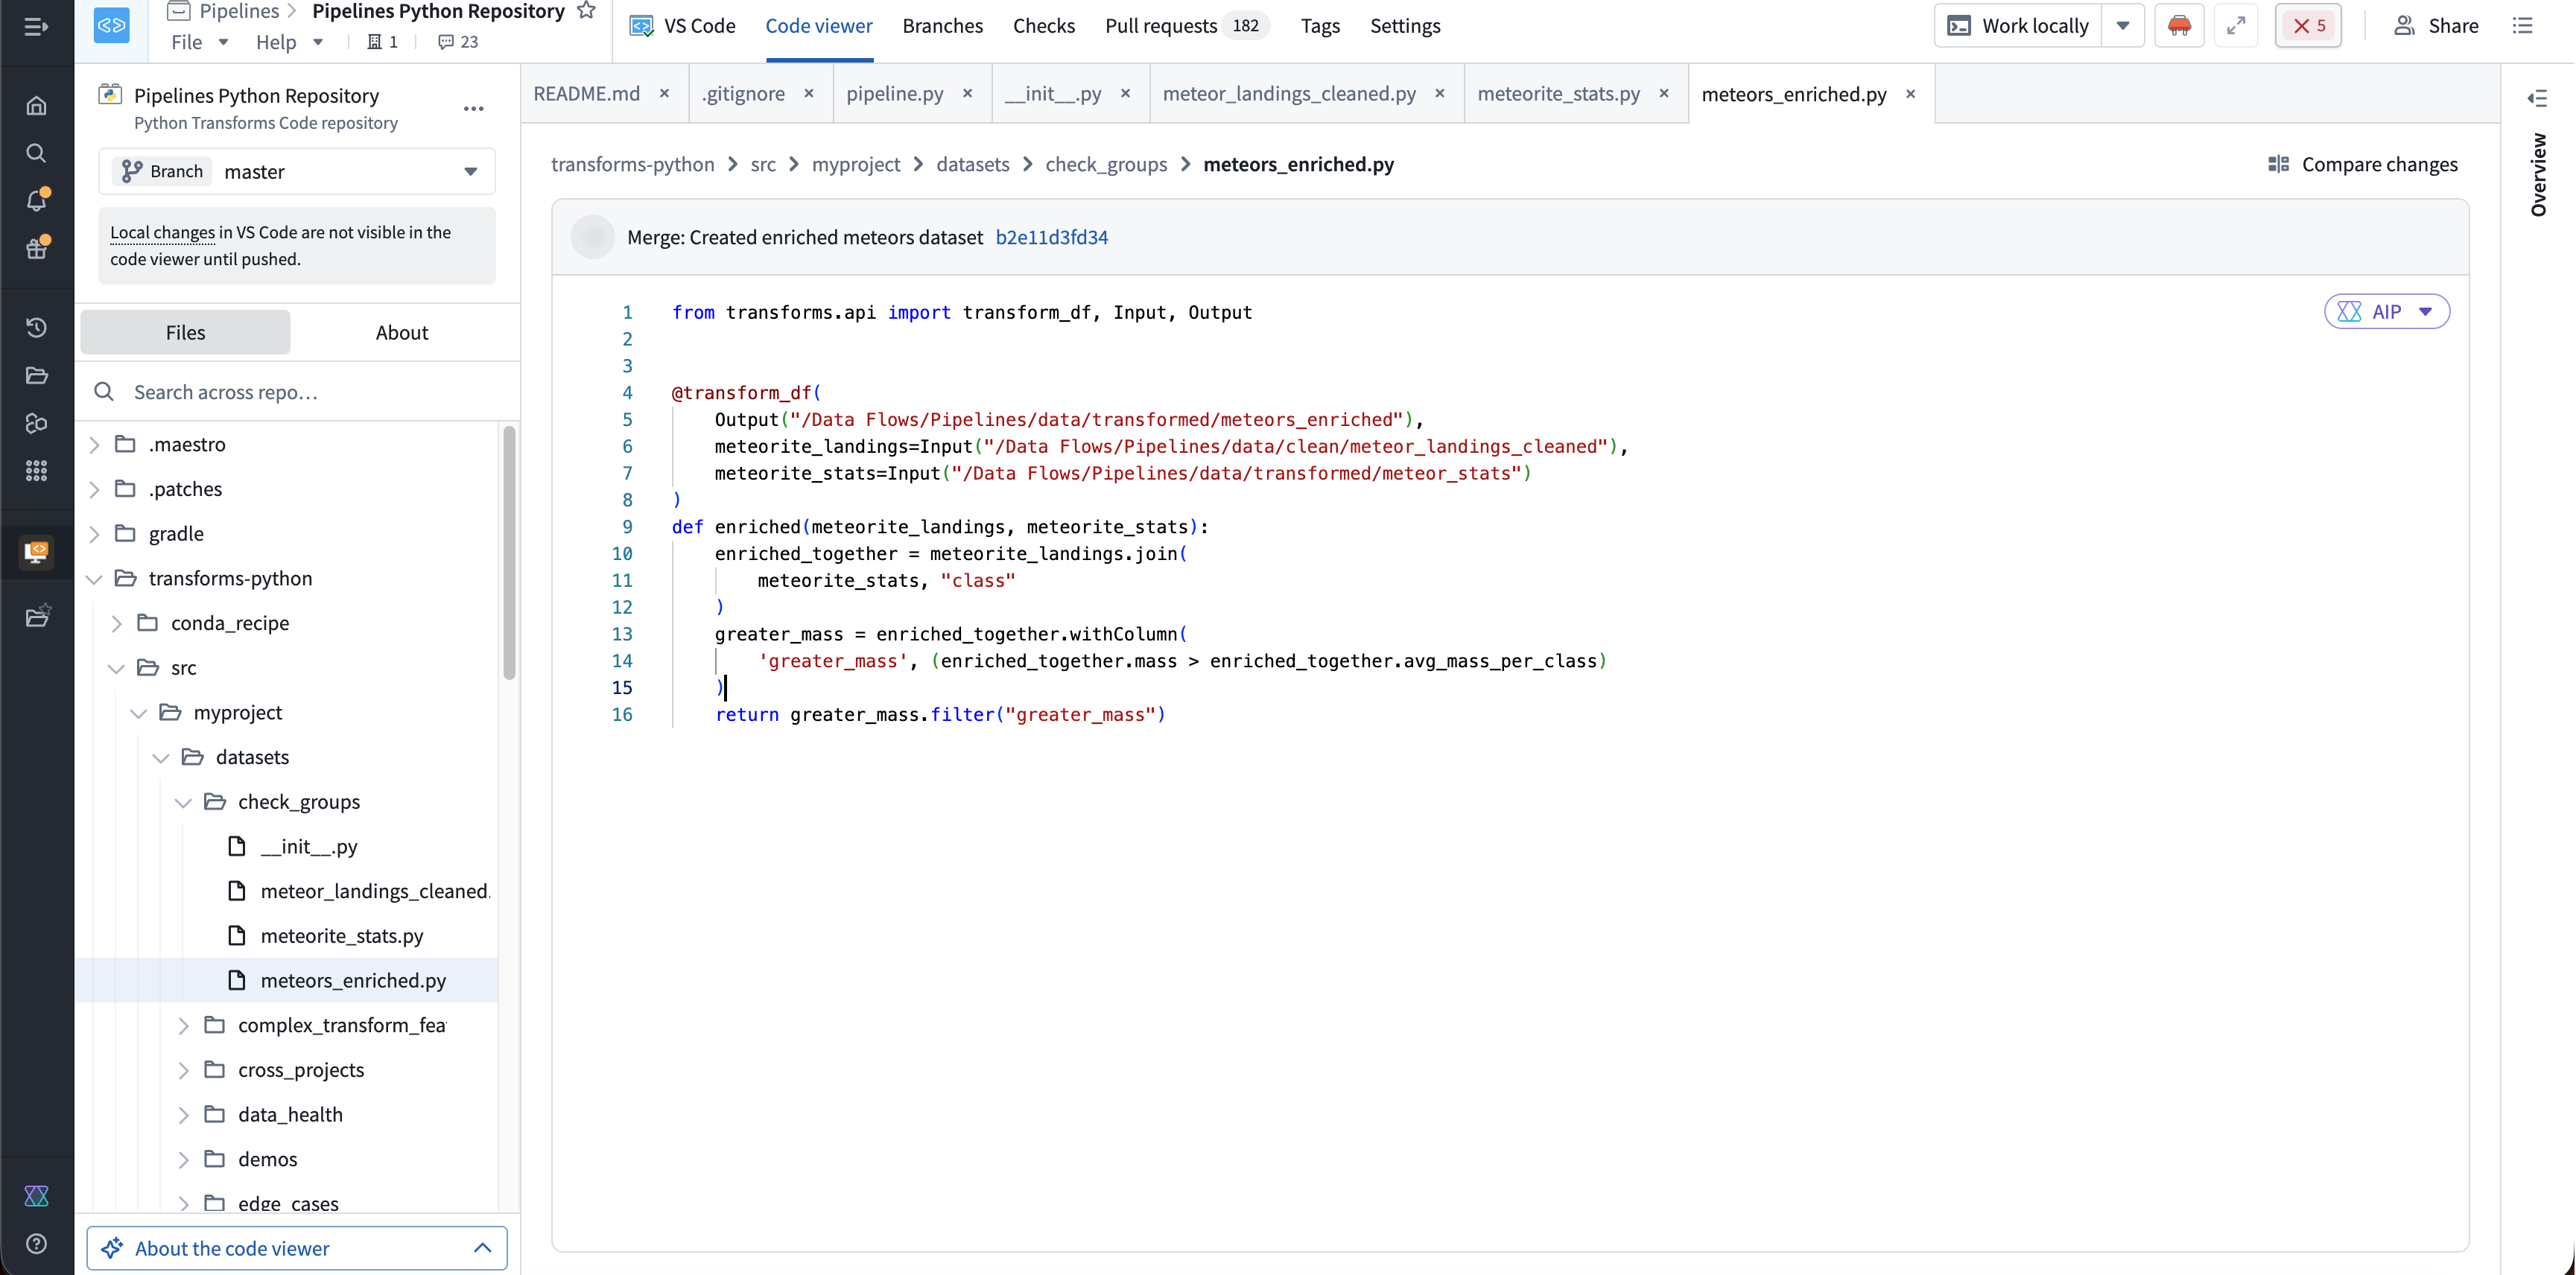This screenshot has height=1275, width=2576.
Task: Open the list panel icon at top right
Action: click(x=2523, y=26)
